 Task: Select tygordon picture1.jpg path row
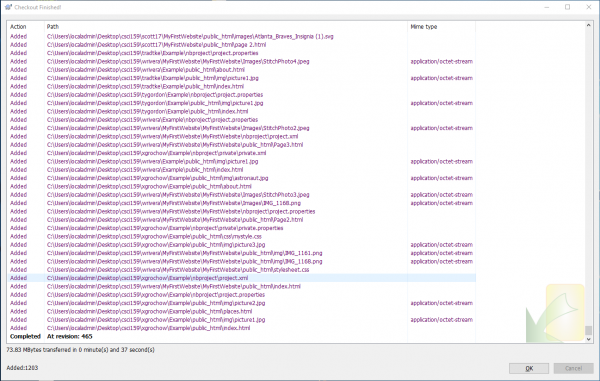tap(242, 103)
